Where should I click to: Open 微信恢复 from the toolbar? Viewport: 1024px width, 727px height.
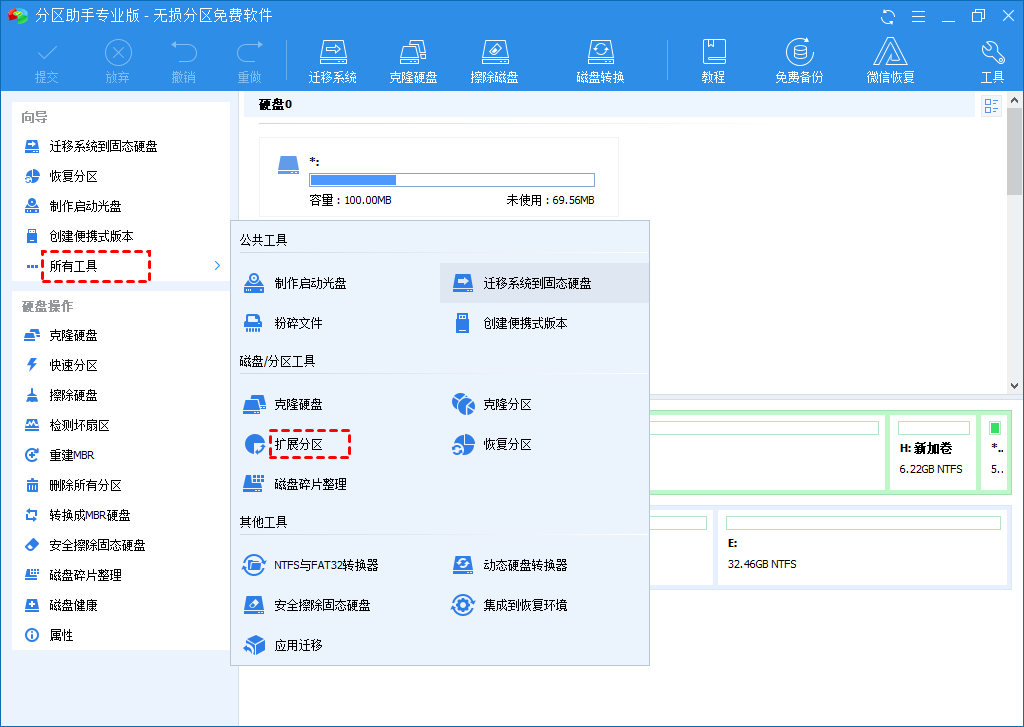click(890, 61)
